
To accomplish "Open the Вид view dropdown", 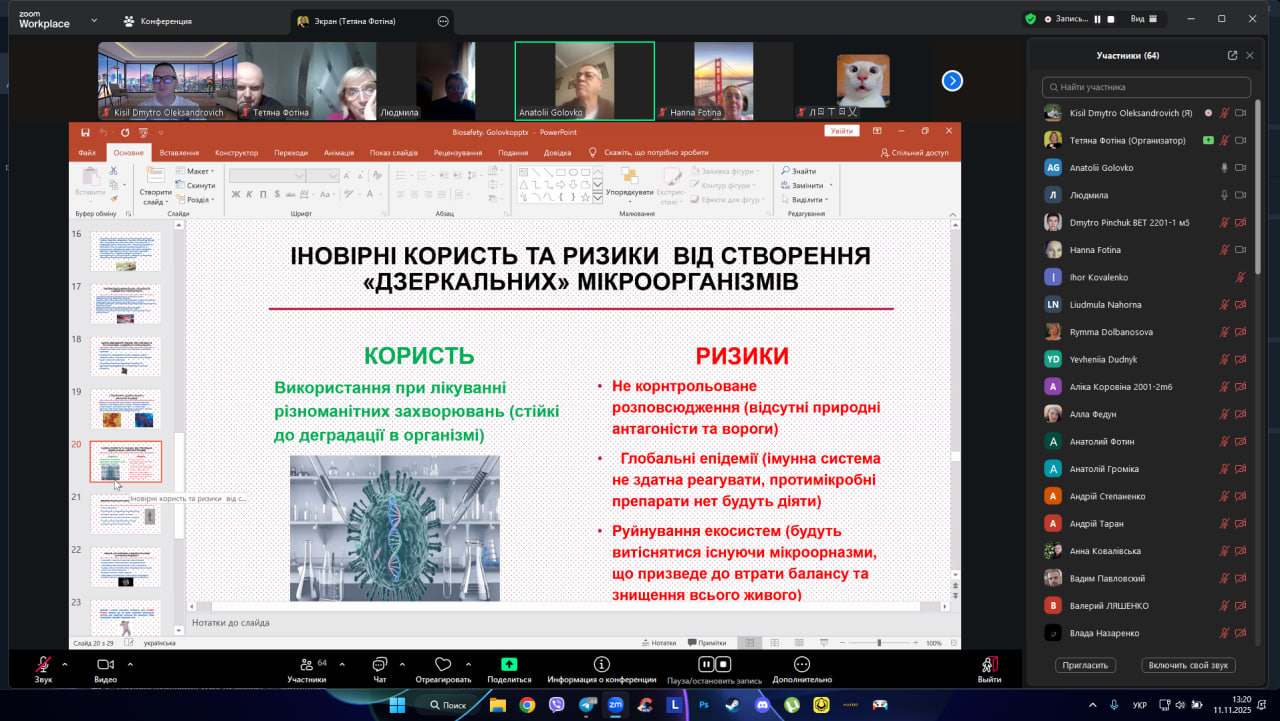I will pos(1143,19).
